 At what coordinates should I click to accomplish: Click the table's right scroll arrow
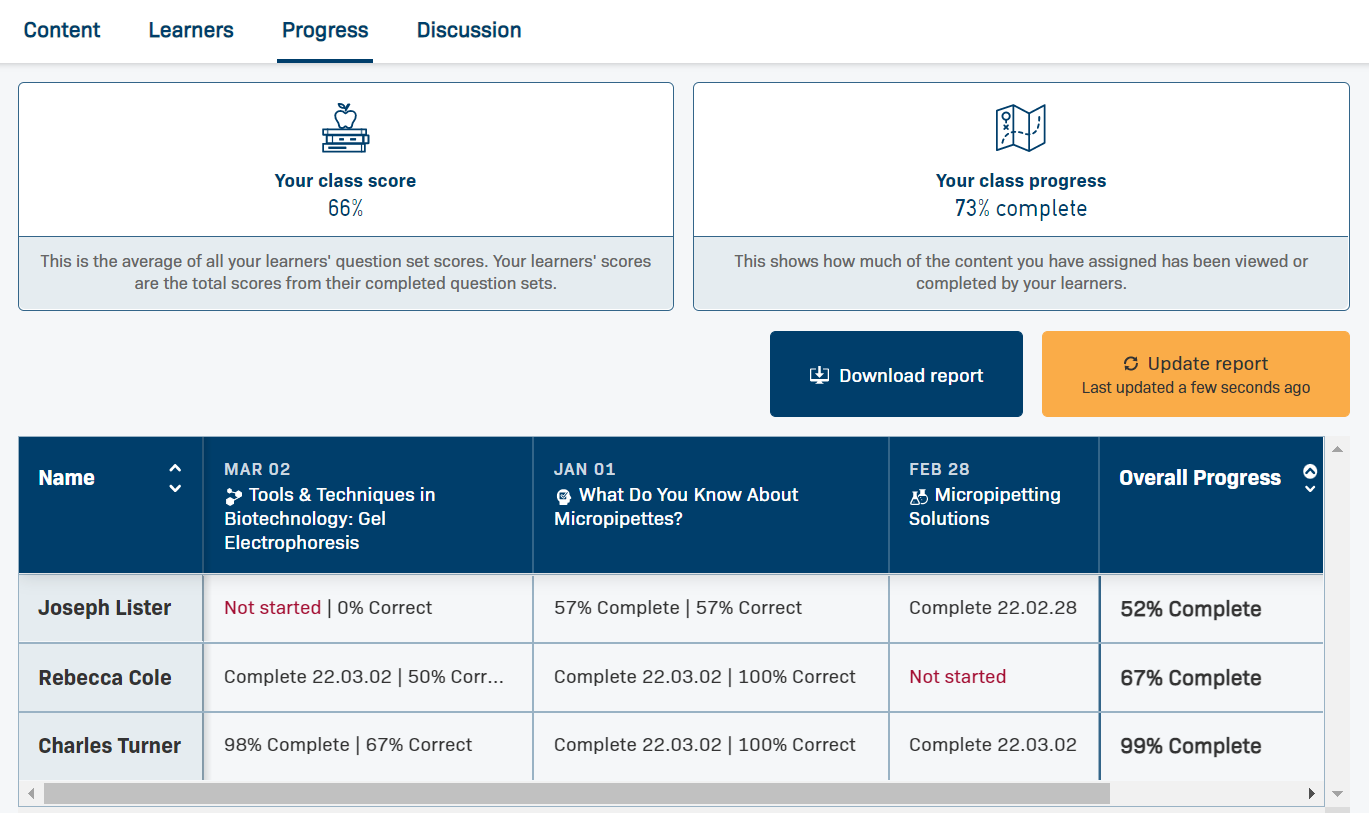pyautogui.click(x=1312, y=794)
